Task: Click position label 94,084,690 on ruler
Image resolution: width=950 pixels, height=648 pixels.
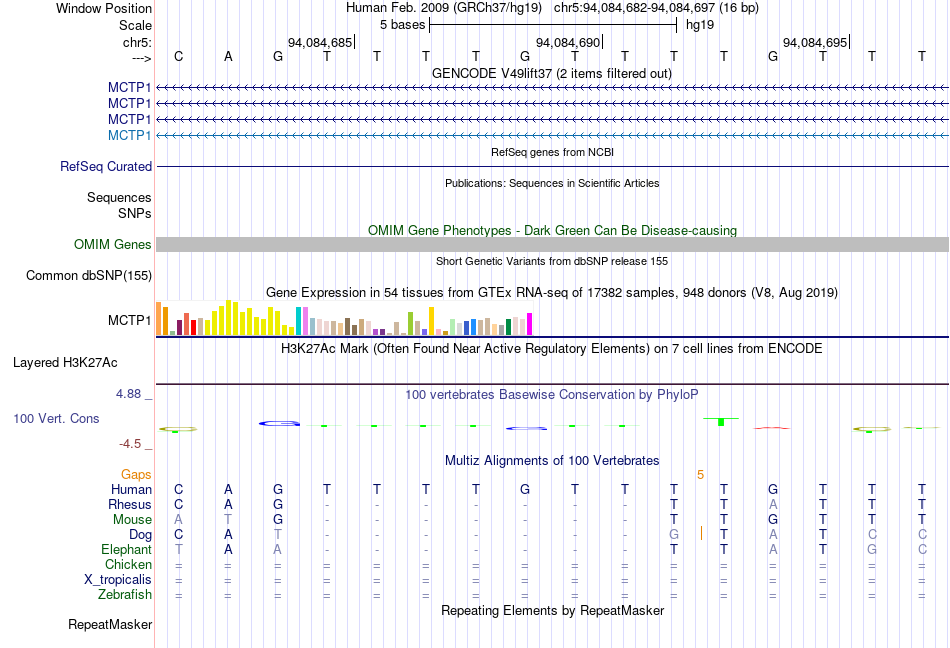Action: tap(568, 42)
